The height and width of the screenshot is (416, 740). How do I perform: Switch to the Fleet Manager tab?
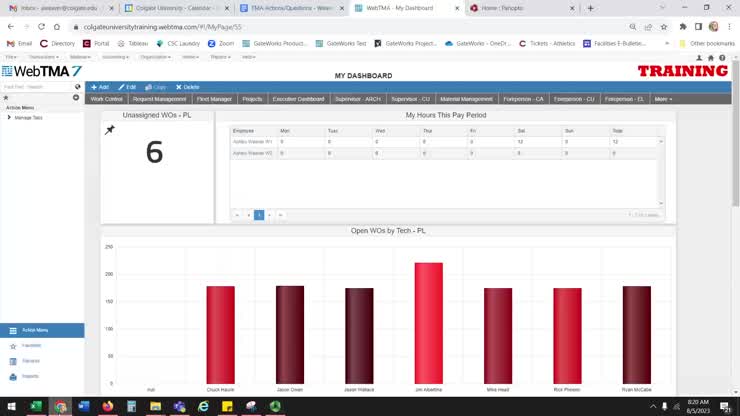coord(214,99)
